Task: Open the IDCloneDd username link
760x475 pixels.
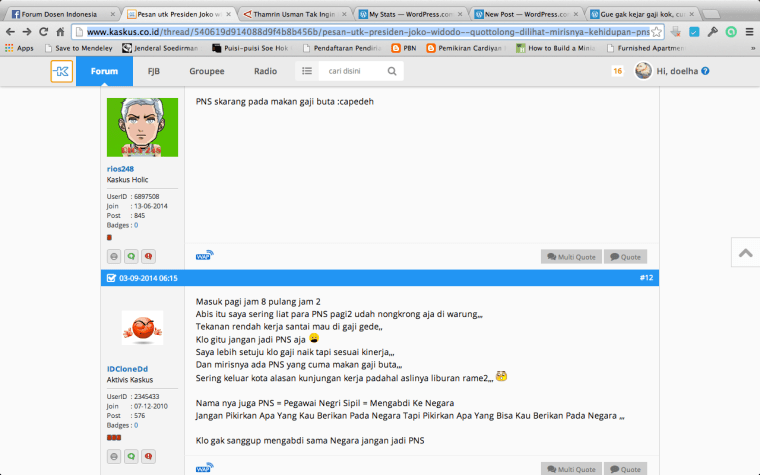Action: tap(127, 369)
